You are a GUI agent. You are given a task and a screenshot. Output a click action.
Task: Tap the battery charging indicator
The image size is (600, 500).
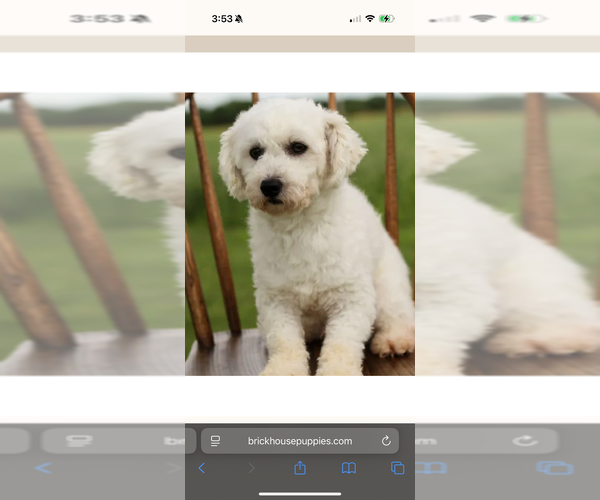[386, 18]
